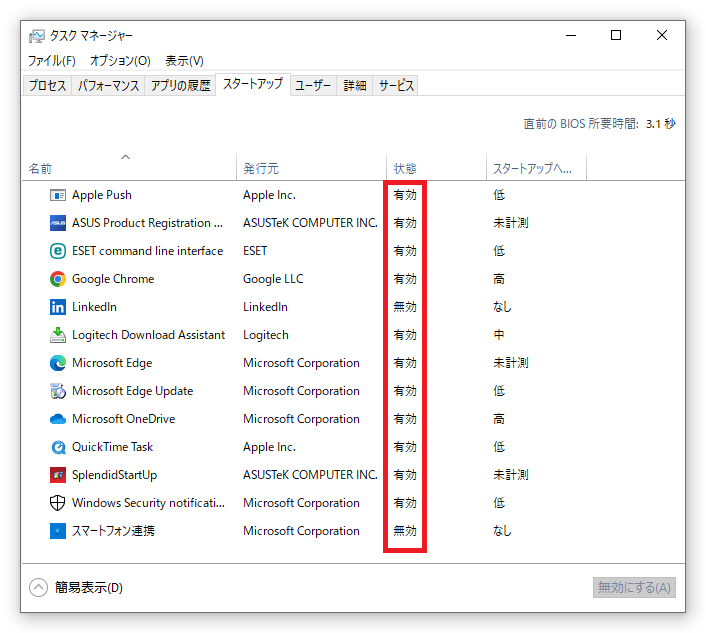Click Microsoft Edge's 未計測 impact cell

click(511, 363)
